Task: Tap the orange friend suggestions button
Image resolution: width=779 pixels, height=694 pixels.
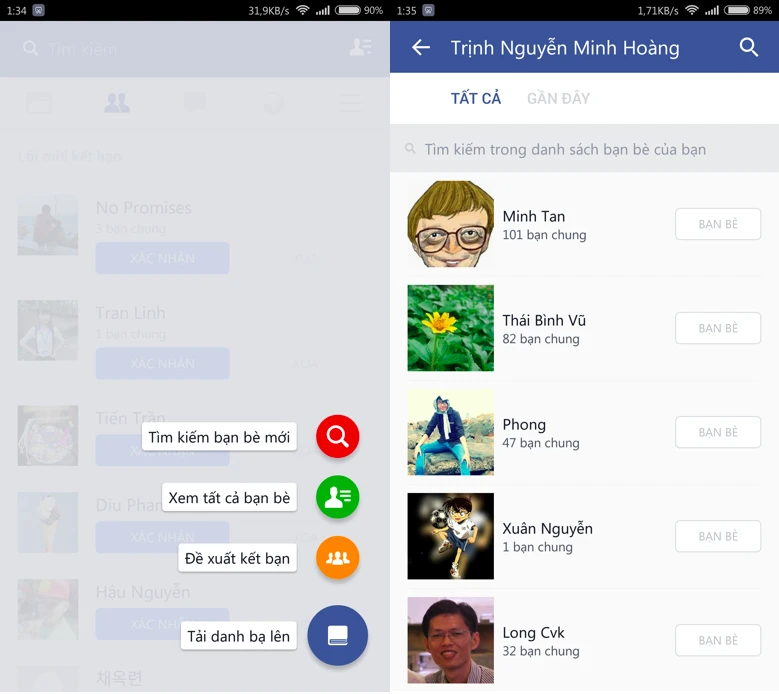Action: pyautogui.click(x=337, y=557)
